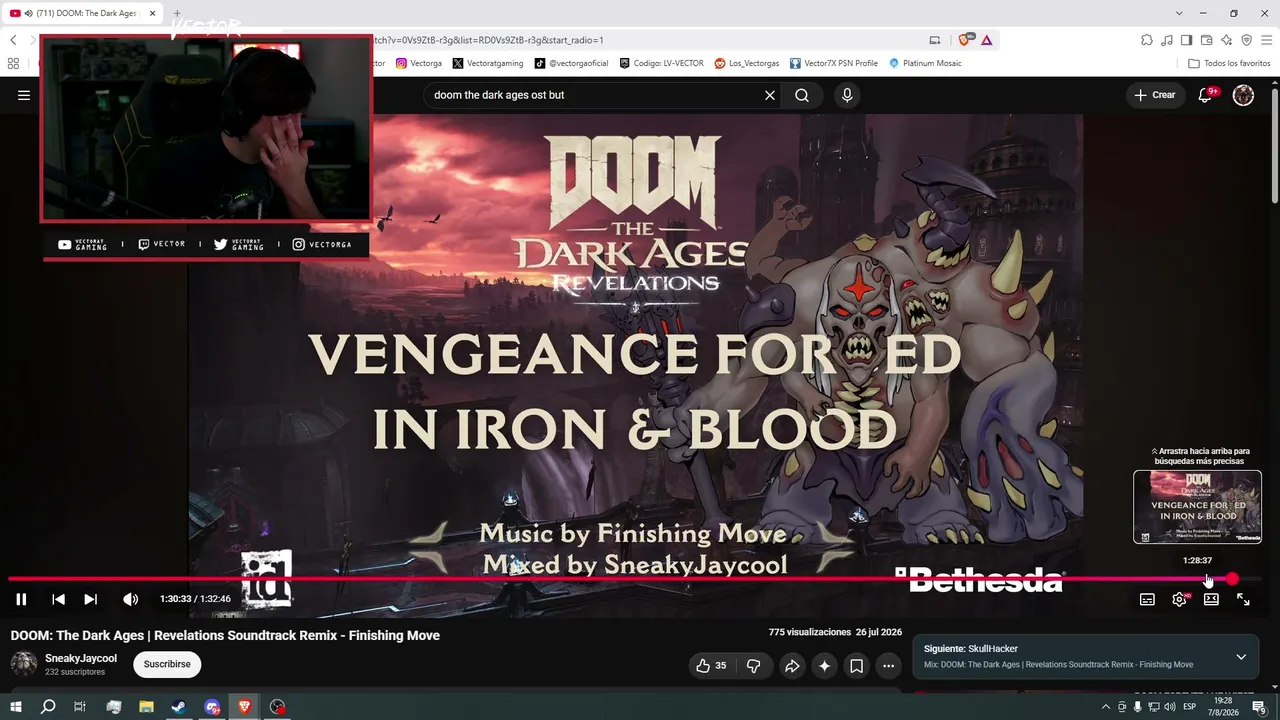Toggle the browser sidebar panel
The image size is (1280, 720).
(x=1186, y=40)
